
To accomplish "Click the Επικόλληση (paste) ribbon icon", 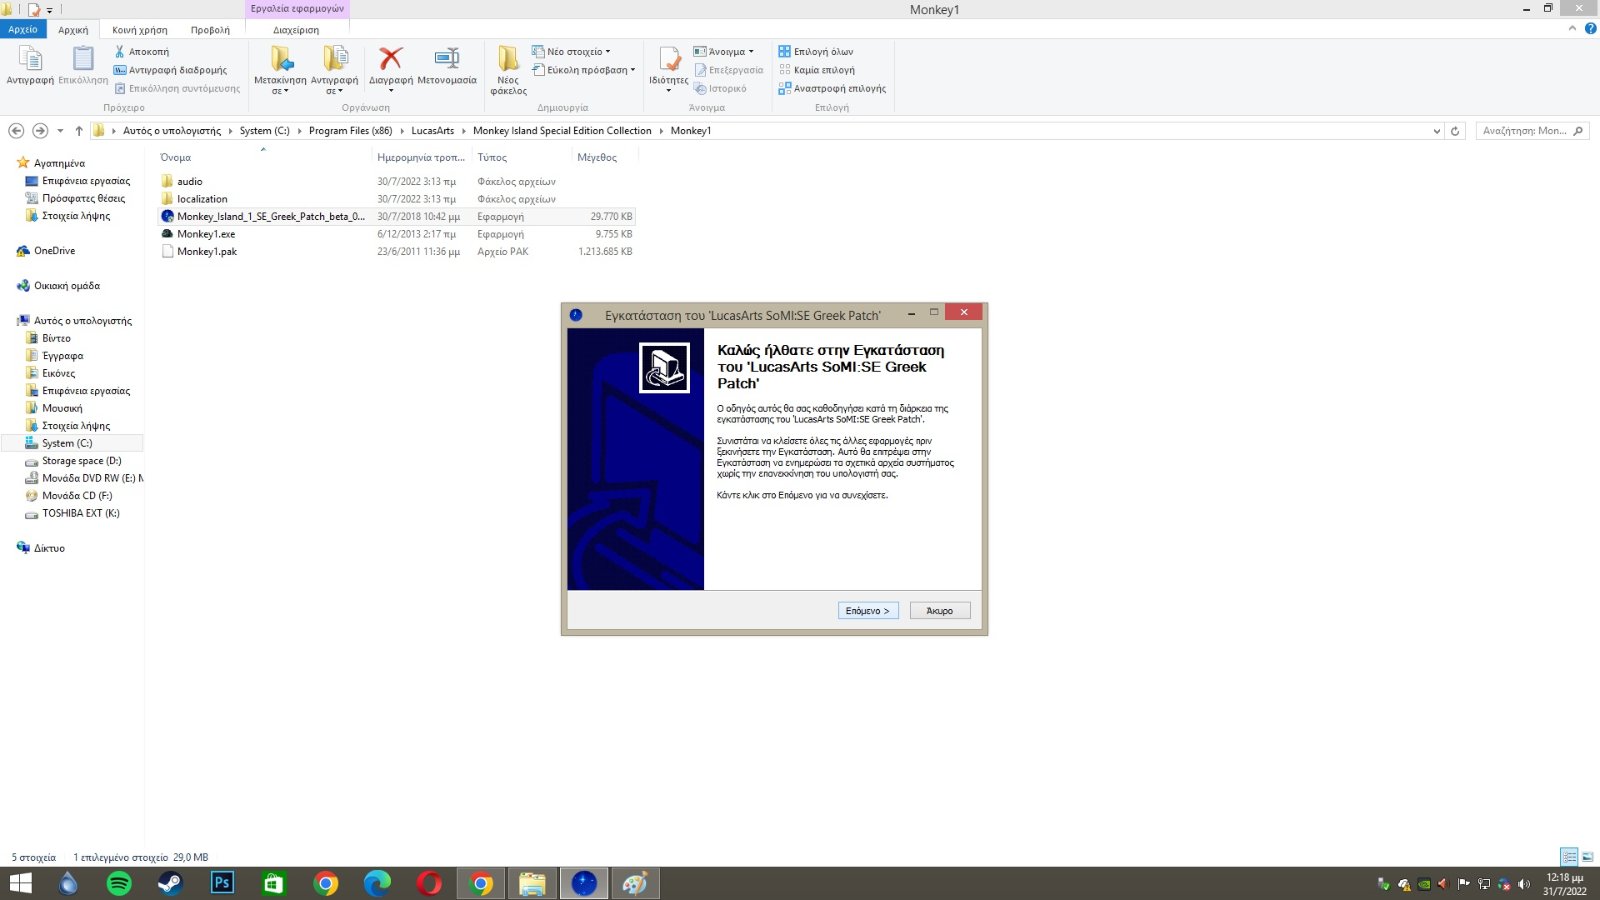I will (x=83, y=59).
